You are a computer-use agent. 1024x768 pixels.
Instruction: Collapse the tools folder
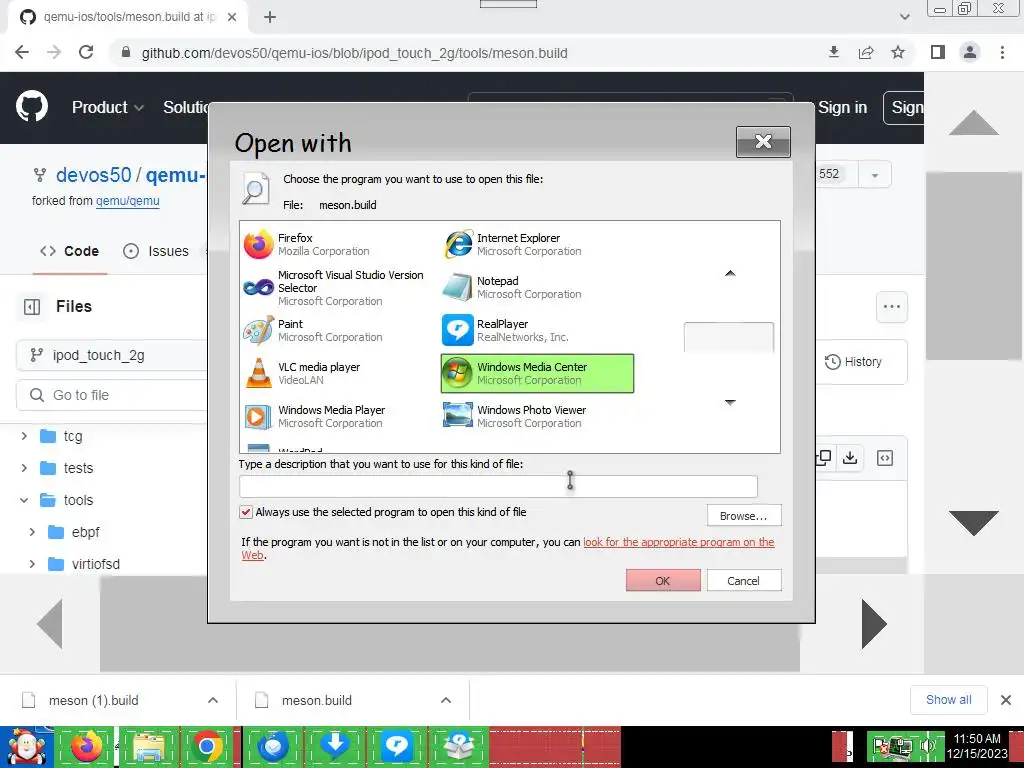[x=24, y=500]
